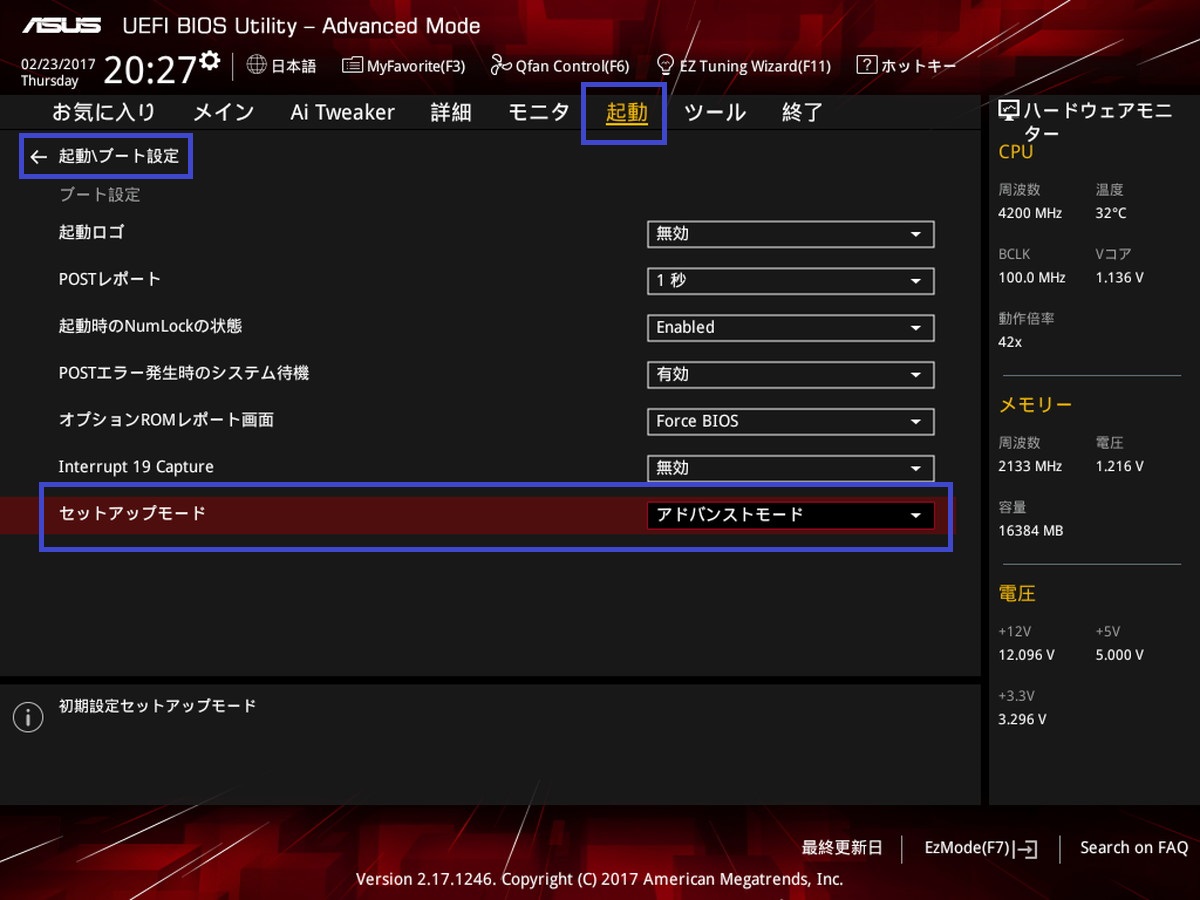Select the POSTレポート setting label

(109, 279)
